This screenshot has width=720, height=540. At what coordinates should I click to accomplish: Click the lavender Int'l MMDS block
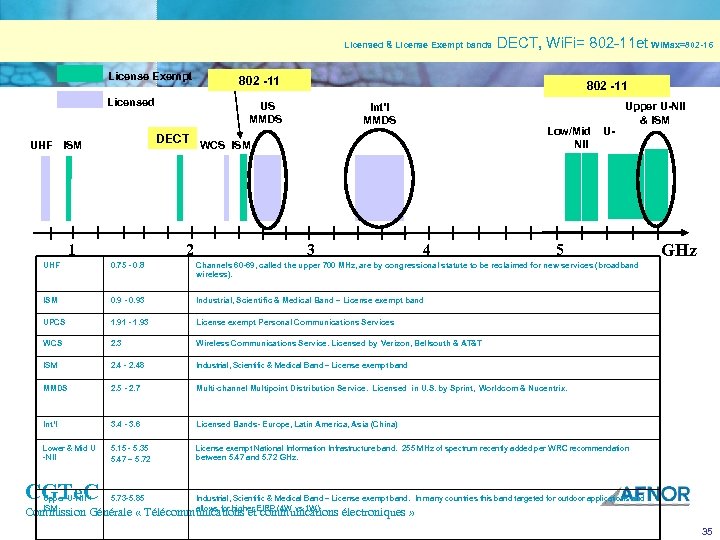pyautogui.click(x=379, y=188)
